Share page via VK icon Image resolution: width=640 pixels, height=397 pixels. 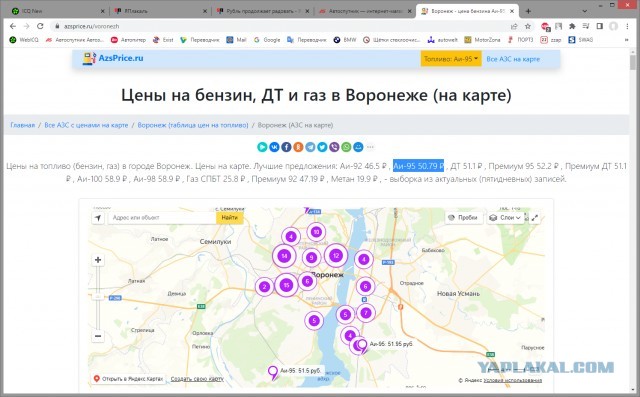(x=274, y=147)
